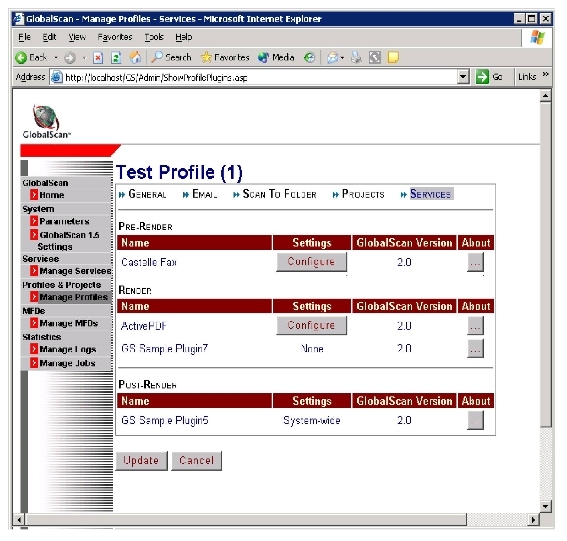Click the green Go arrow button
Viewport: 567px width, 541px height.
pyautogui.click(x=482, y=77)
